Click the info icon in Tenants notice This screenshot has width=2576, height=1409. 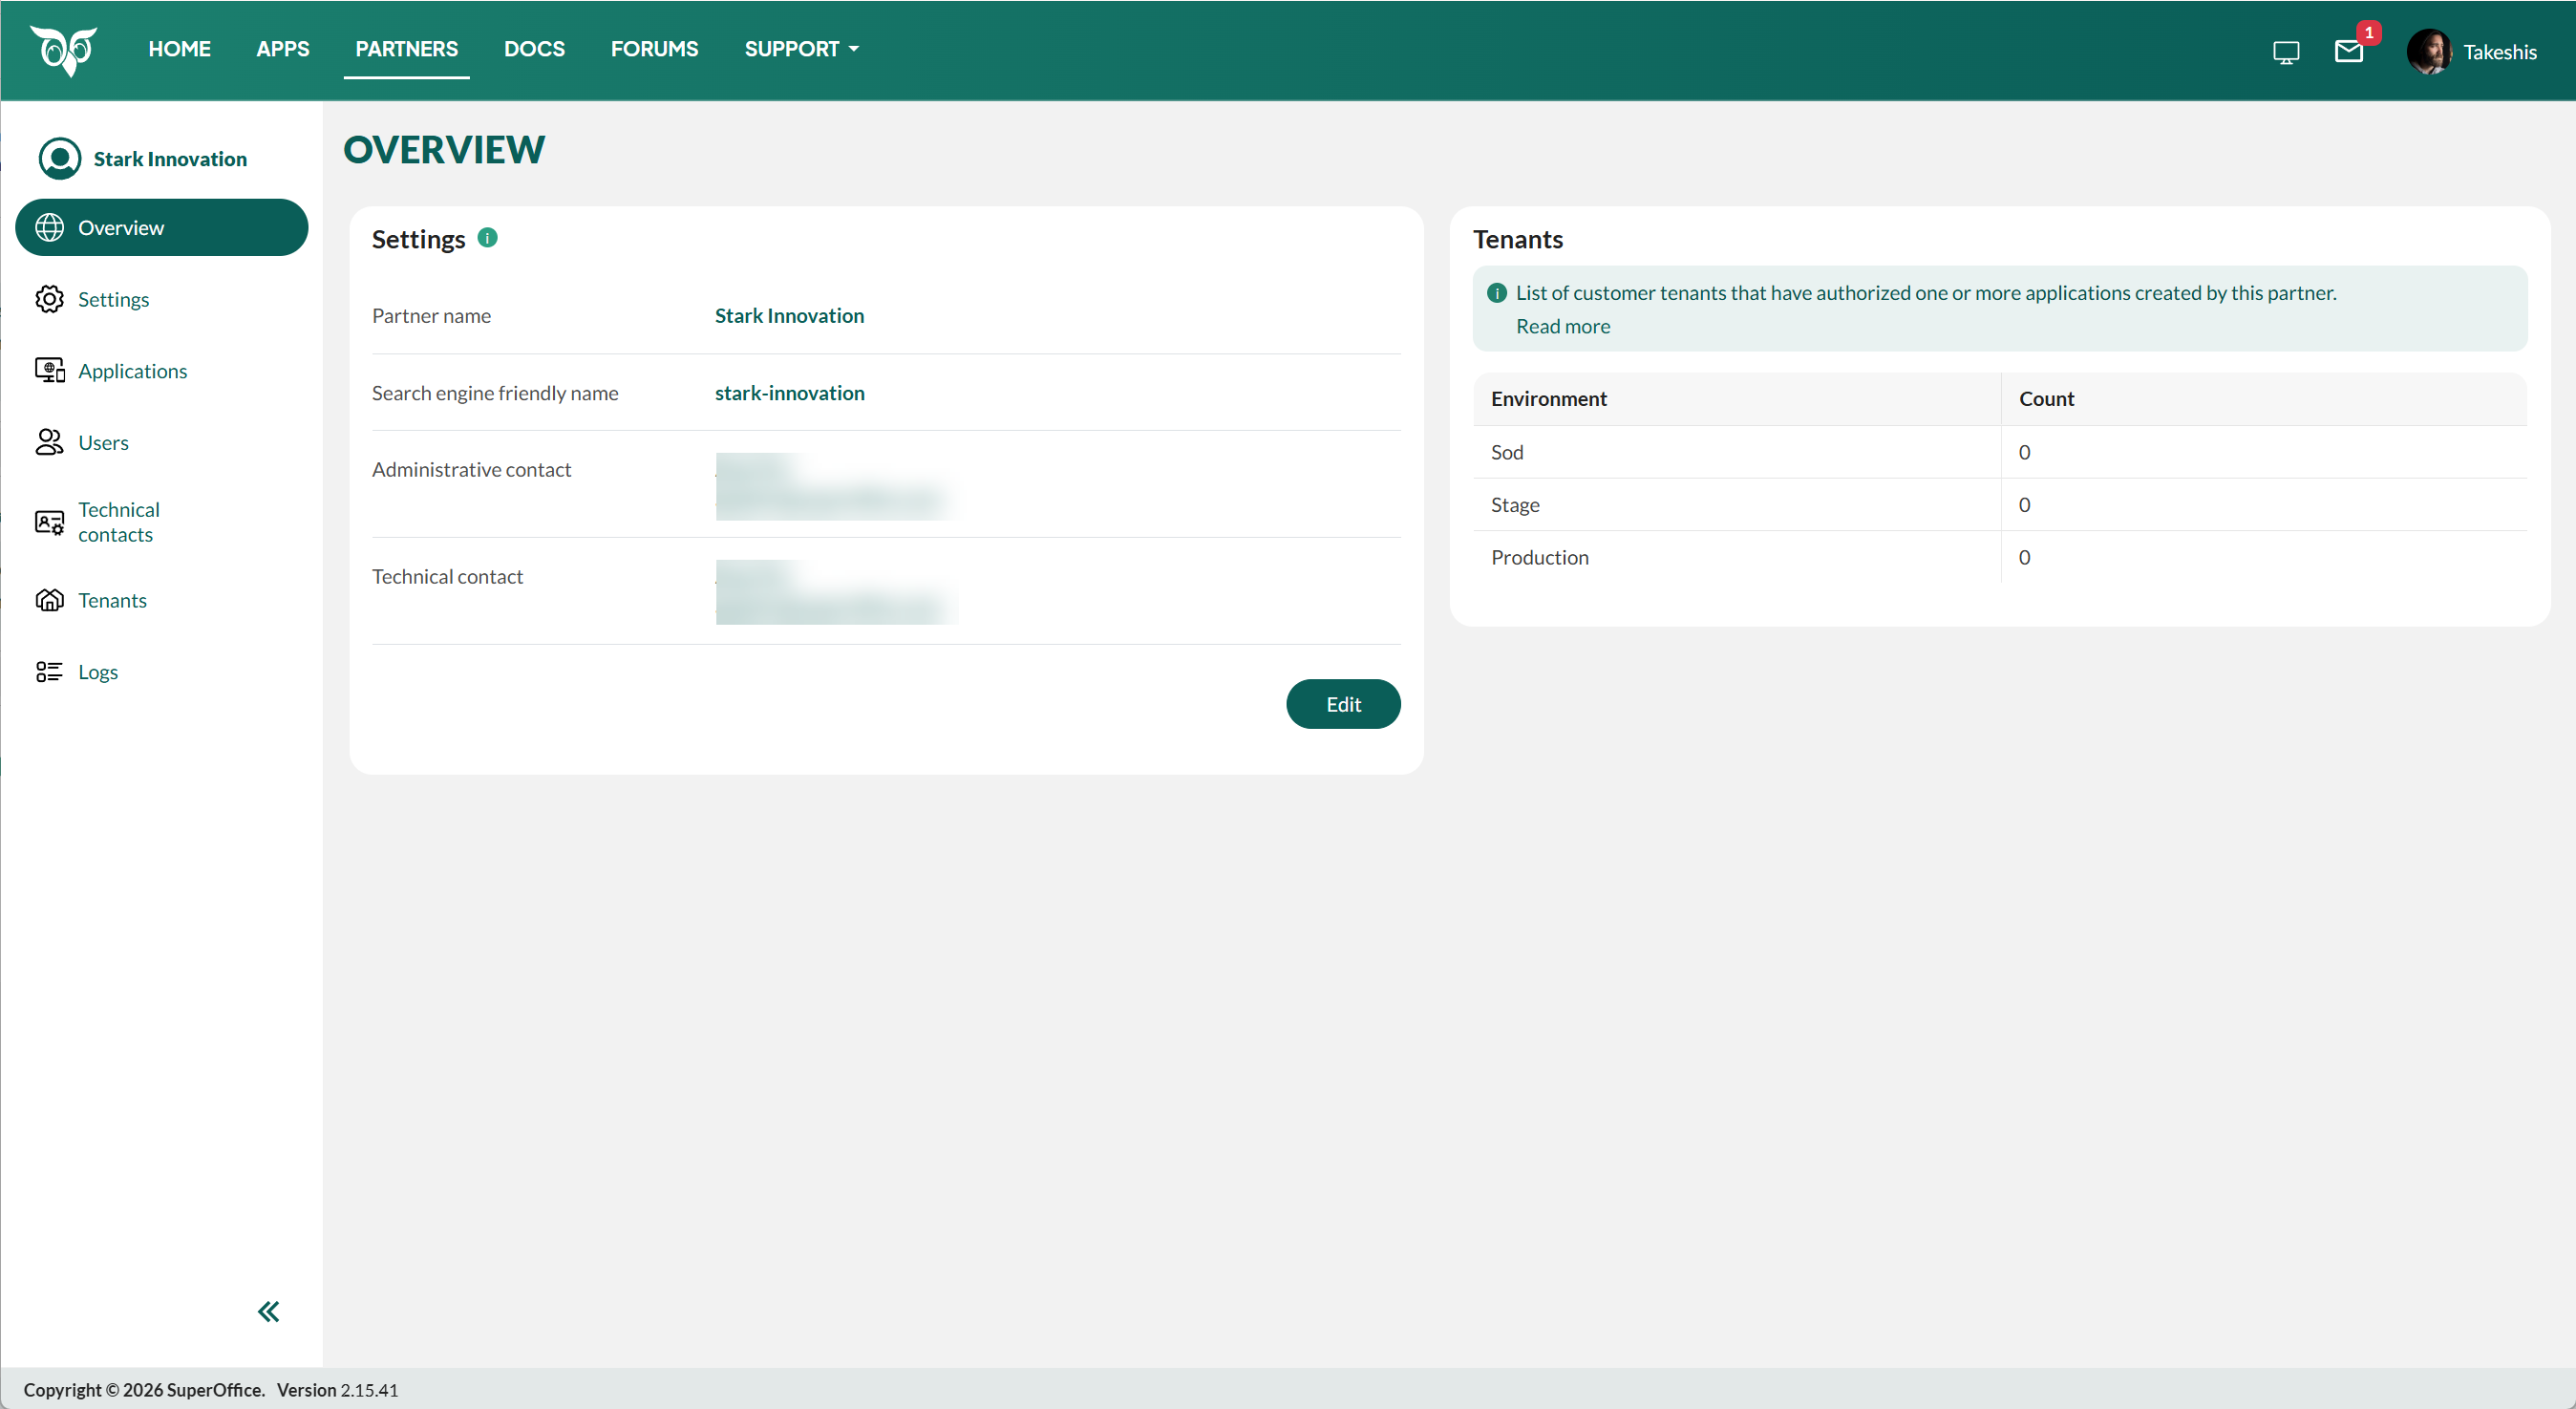[x=1497, y=293]
